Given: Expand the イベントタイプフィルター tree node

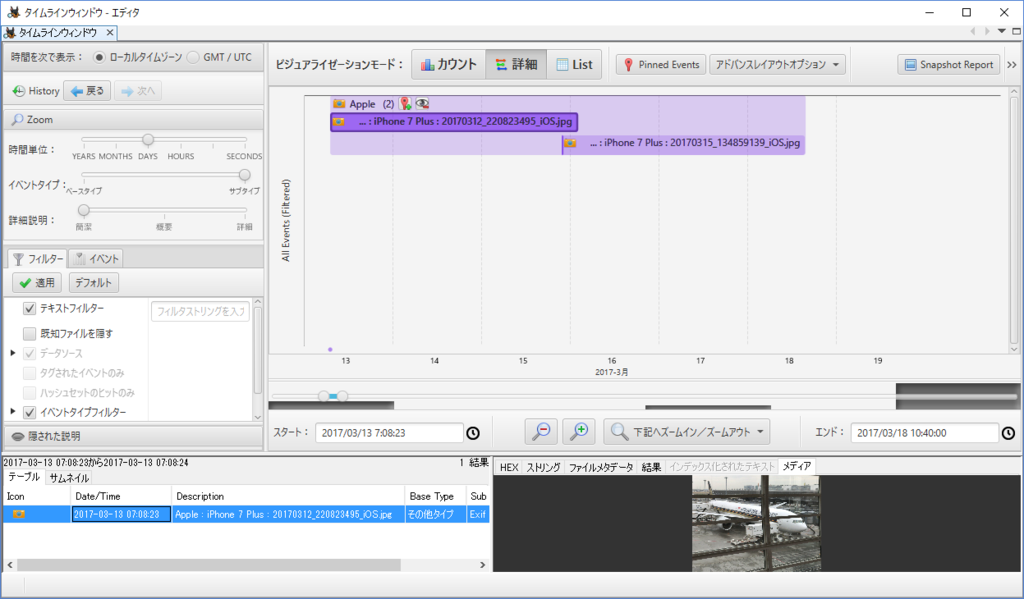Looking at the screenshot, I should coord(12,412).
